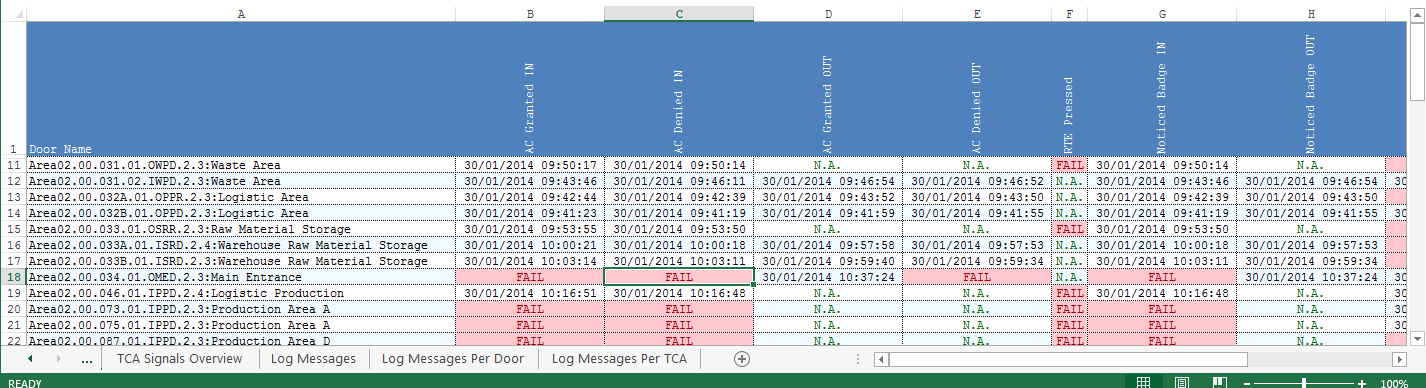
Task: Click cell 30/01/2014 10:16:48 in Noticed Badge IN
Action: tap(1162, 293)
